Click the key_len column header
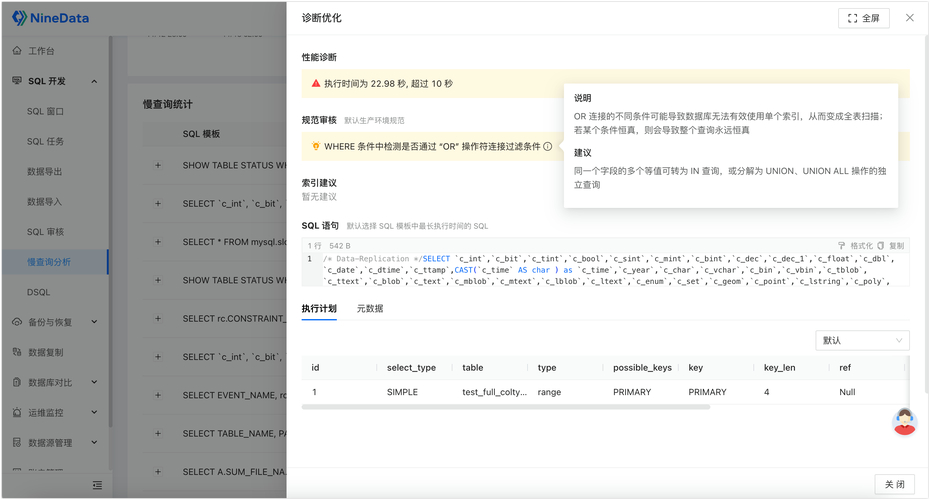This screenshot has width=930, height=500. pyautogui.click(x=779, y=368)
